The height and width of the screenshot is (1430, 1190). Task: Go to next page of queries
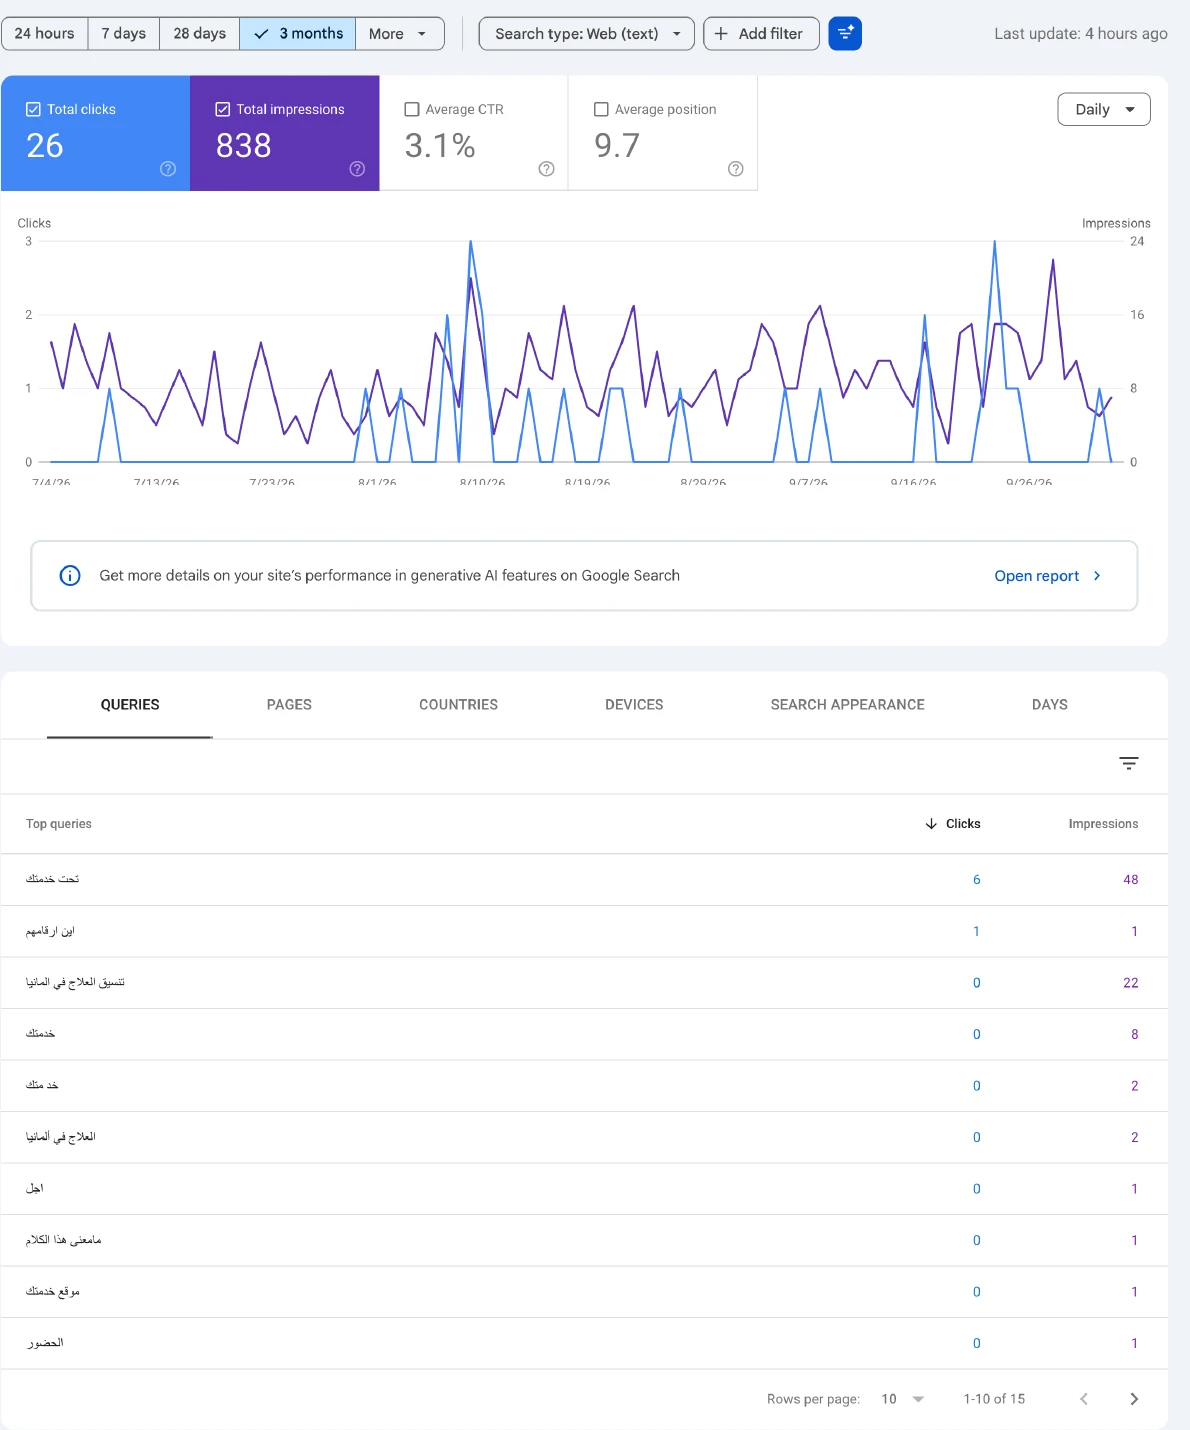tap(1134, 1399)
